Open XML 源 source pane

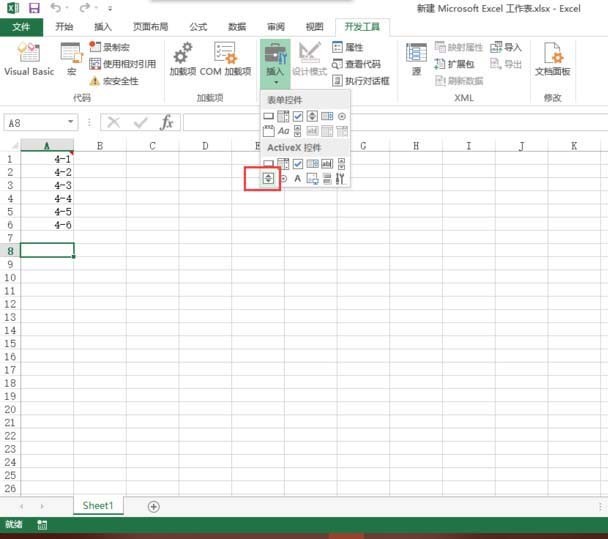pyautogui.click(x=416, y=58)
